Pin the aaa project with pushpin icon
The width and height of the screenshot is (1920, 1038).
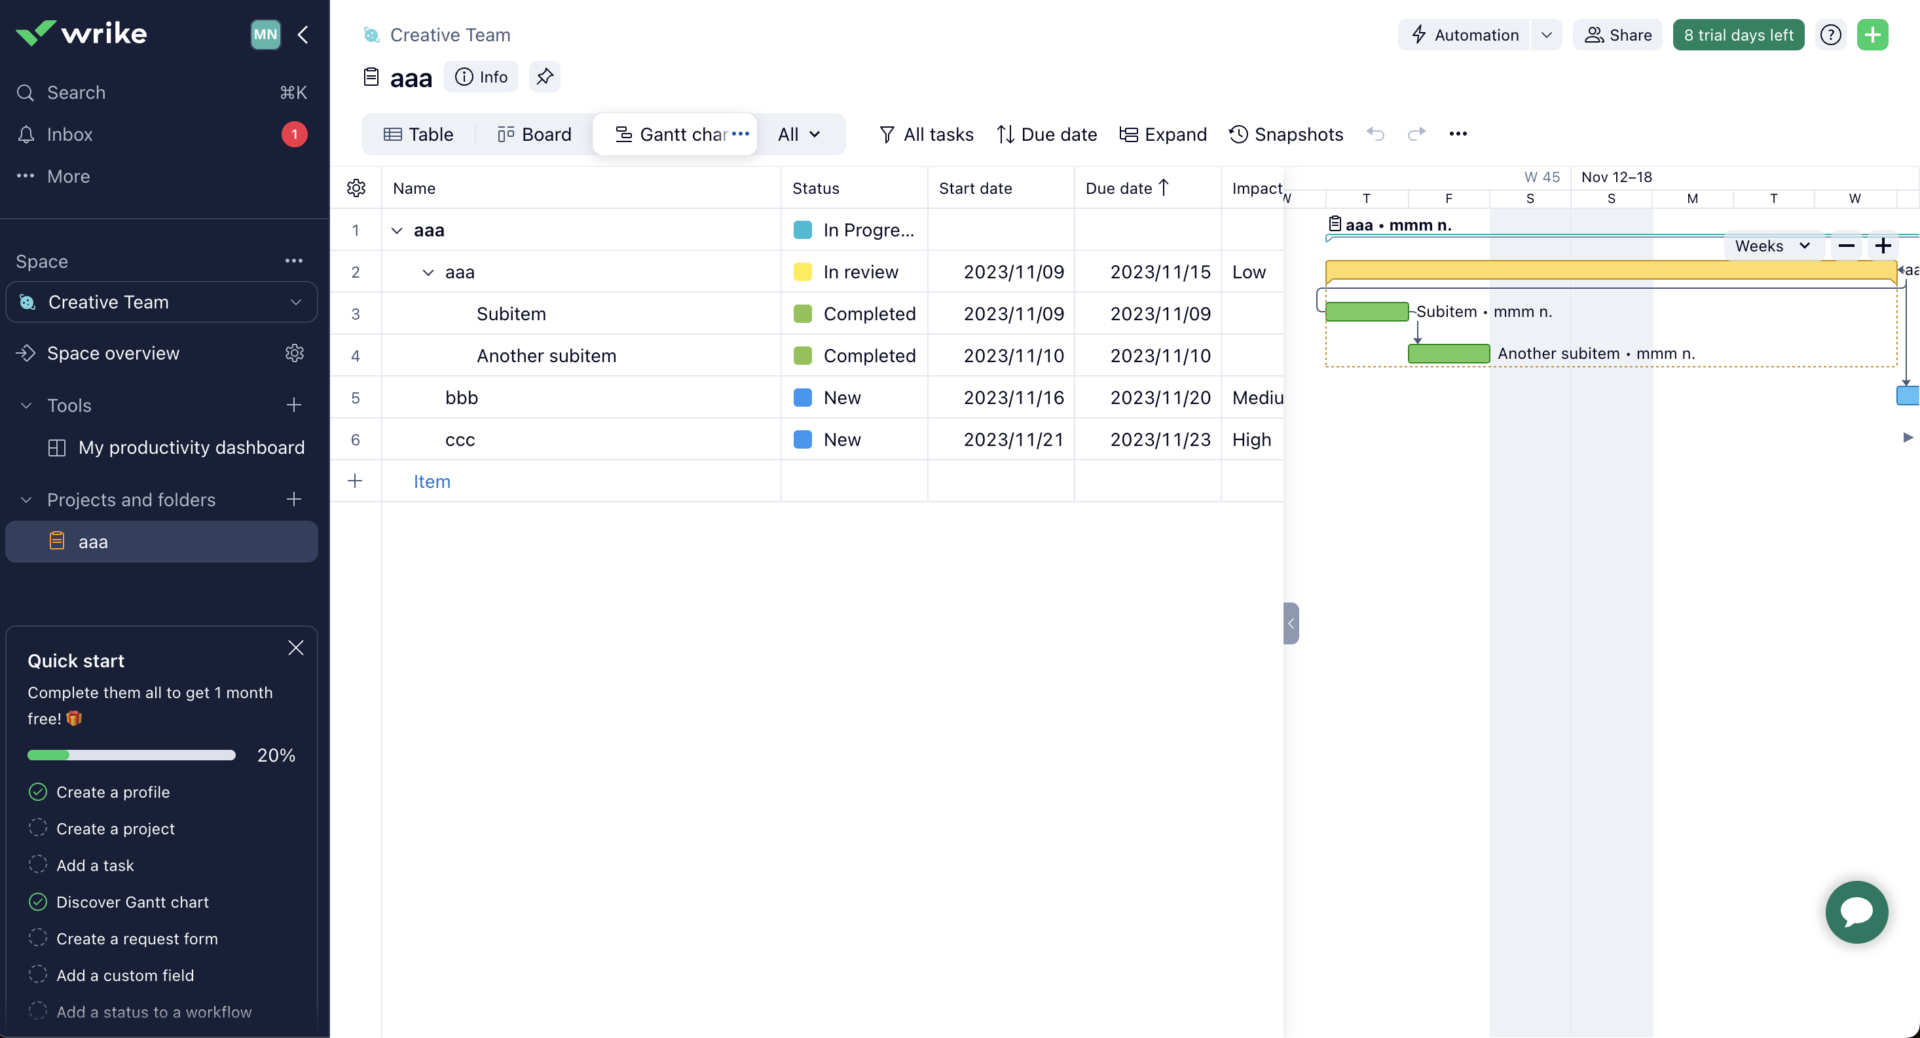[545, 77]
